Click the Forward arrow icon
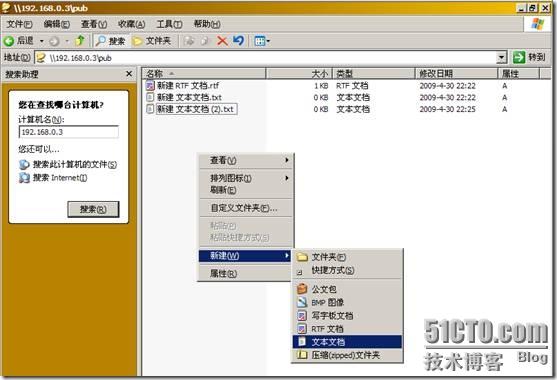This screenshot has width=557, height=380. click(54, 41)
